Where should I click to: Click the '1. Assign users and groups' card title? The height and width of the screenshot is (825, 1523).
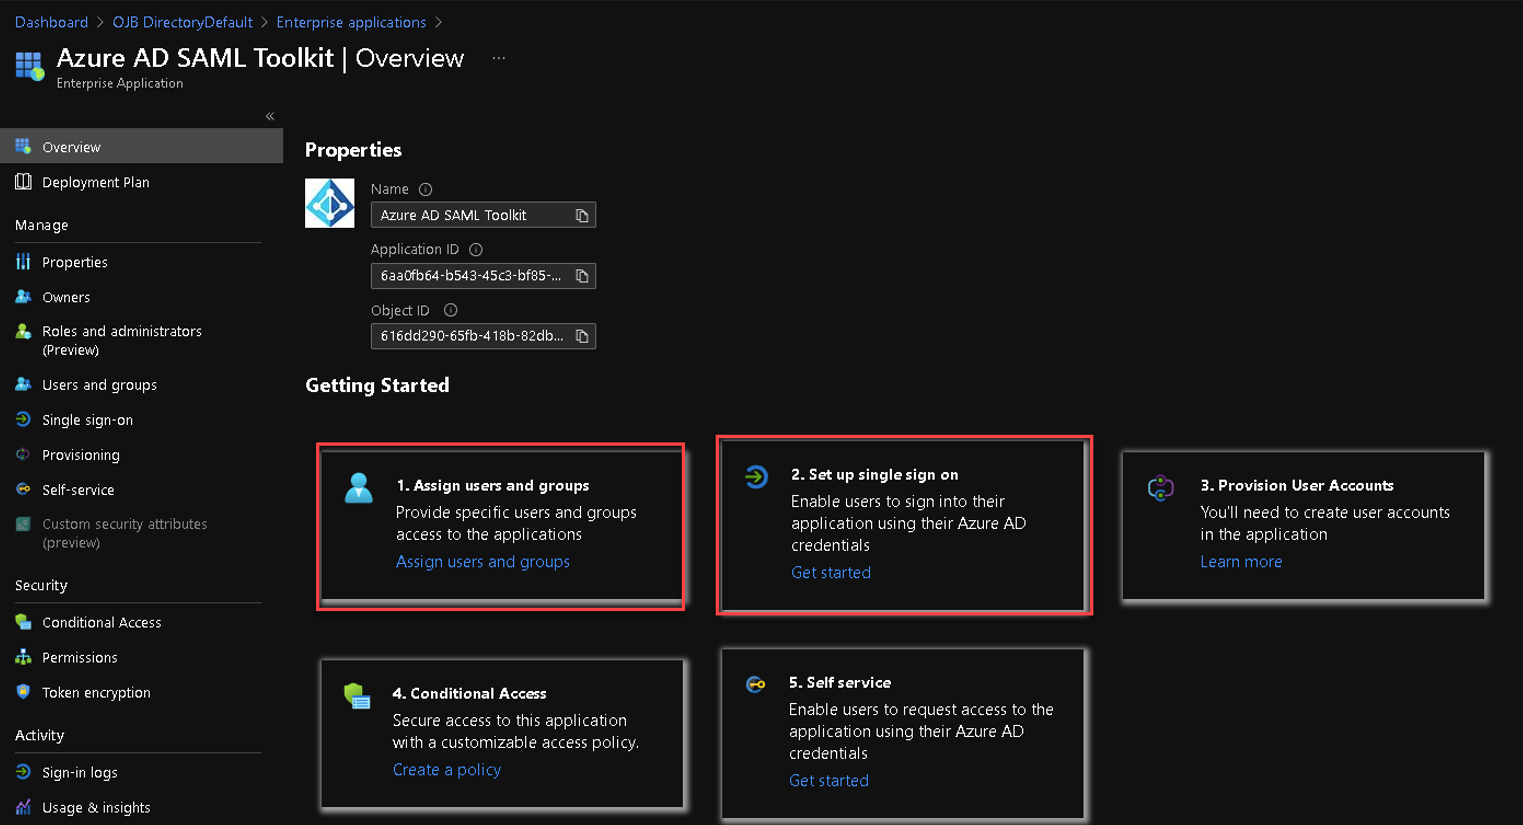[493, 486]
